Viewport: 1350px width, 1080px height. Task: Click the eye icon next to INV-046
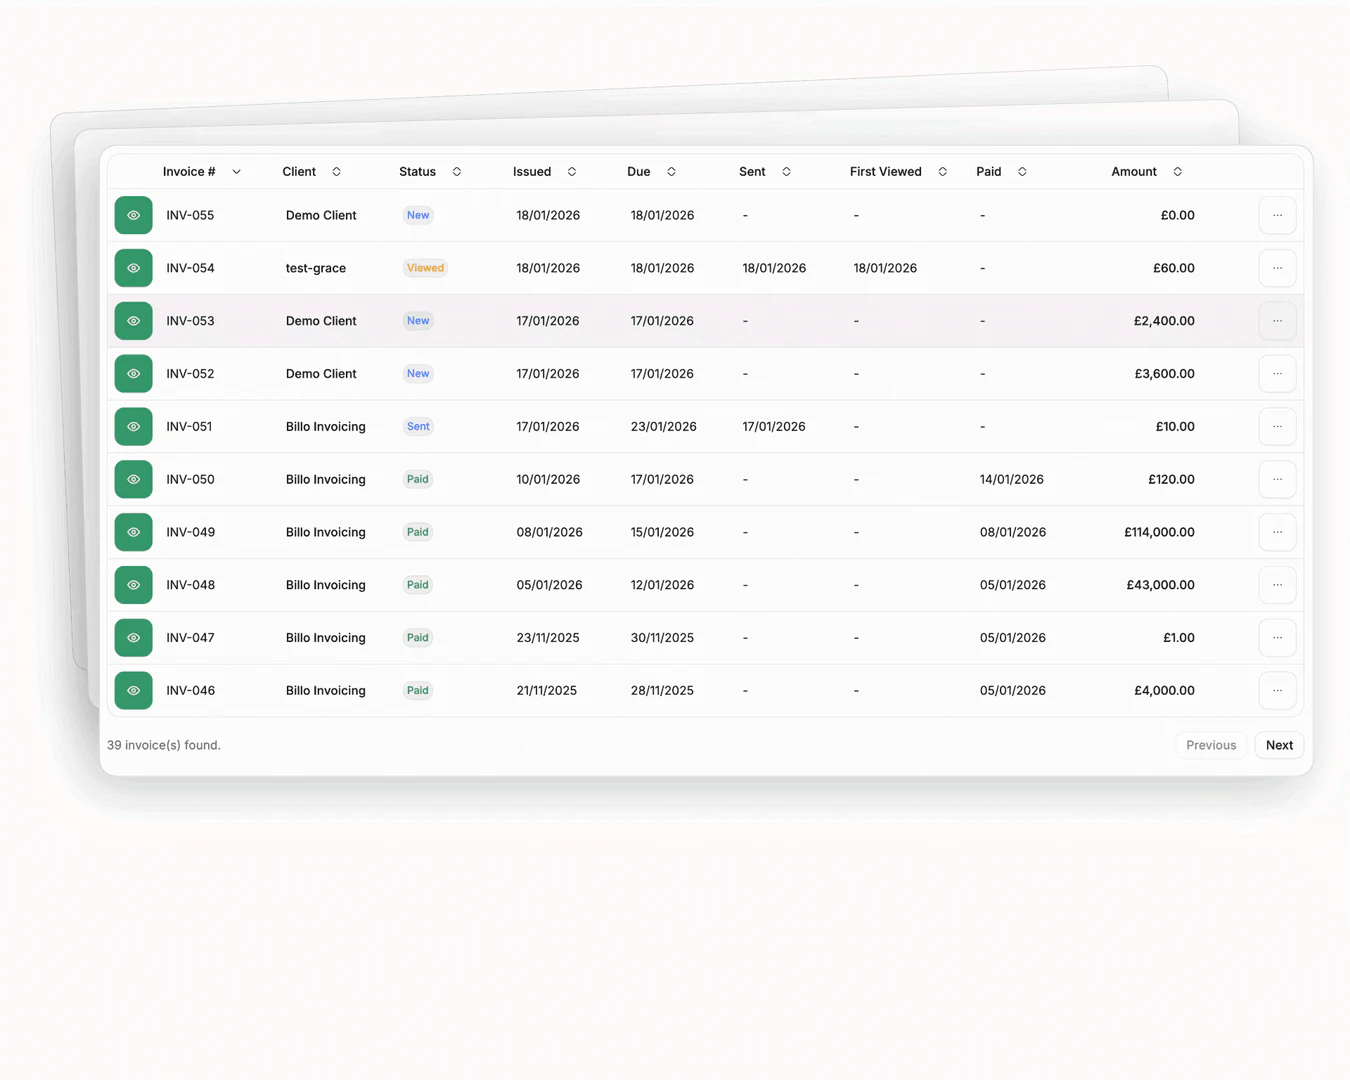tap(133, 690)
